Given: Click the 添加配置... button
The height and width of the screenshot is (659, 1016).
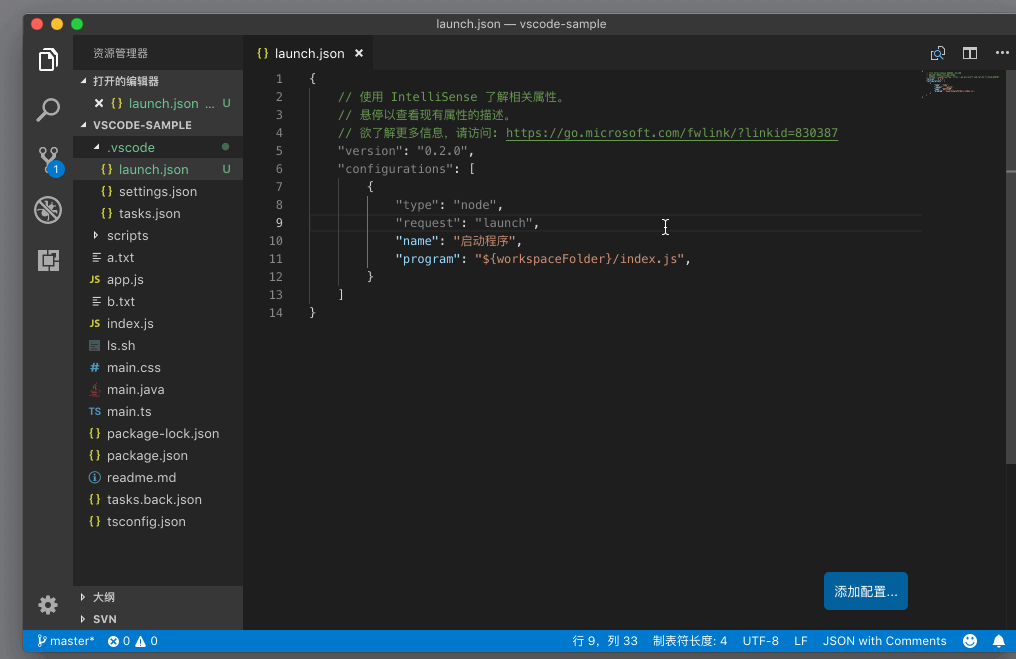Looking at the screenshot, I should [x=865, y=591].
